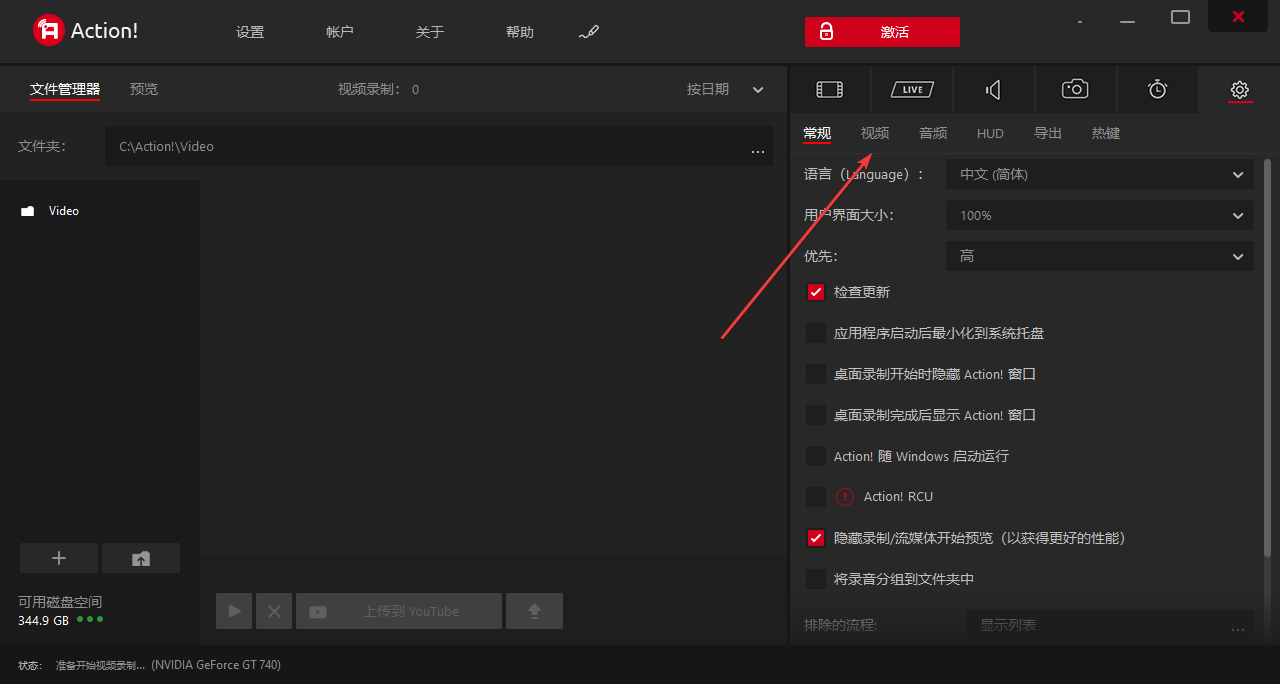Select the screenshot camera icon
The image size is (1280, 684).
tap(1075, 90)
